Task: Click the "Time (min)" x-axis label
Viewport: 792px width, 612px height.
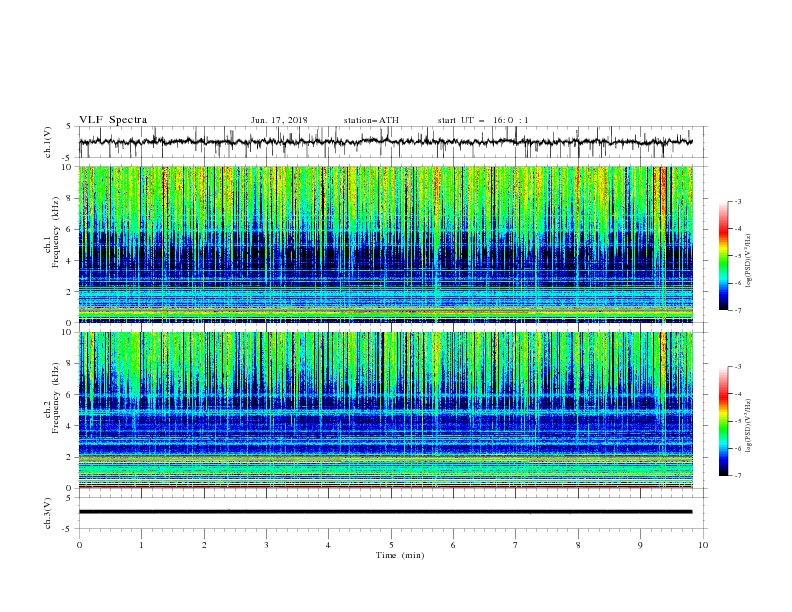Action: [x=400, y=555]
